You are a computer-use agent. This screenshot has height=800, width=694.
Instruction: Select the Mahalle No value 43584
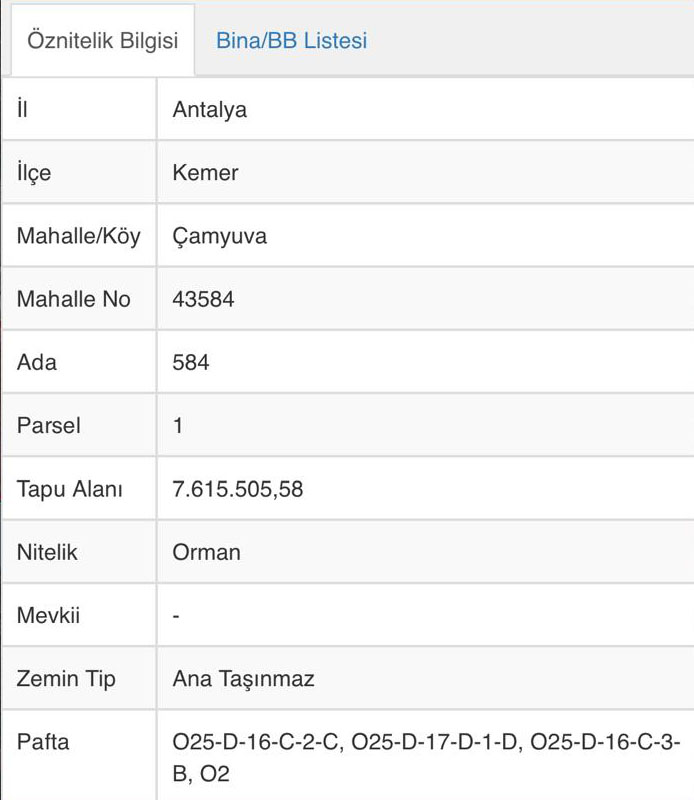(204, 299)
